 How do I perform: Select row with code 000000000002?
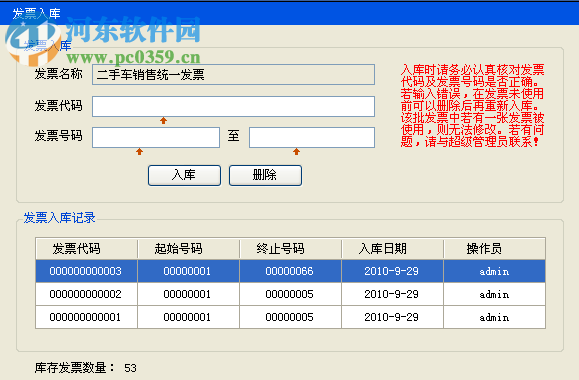click(290, 294)
